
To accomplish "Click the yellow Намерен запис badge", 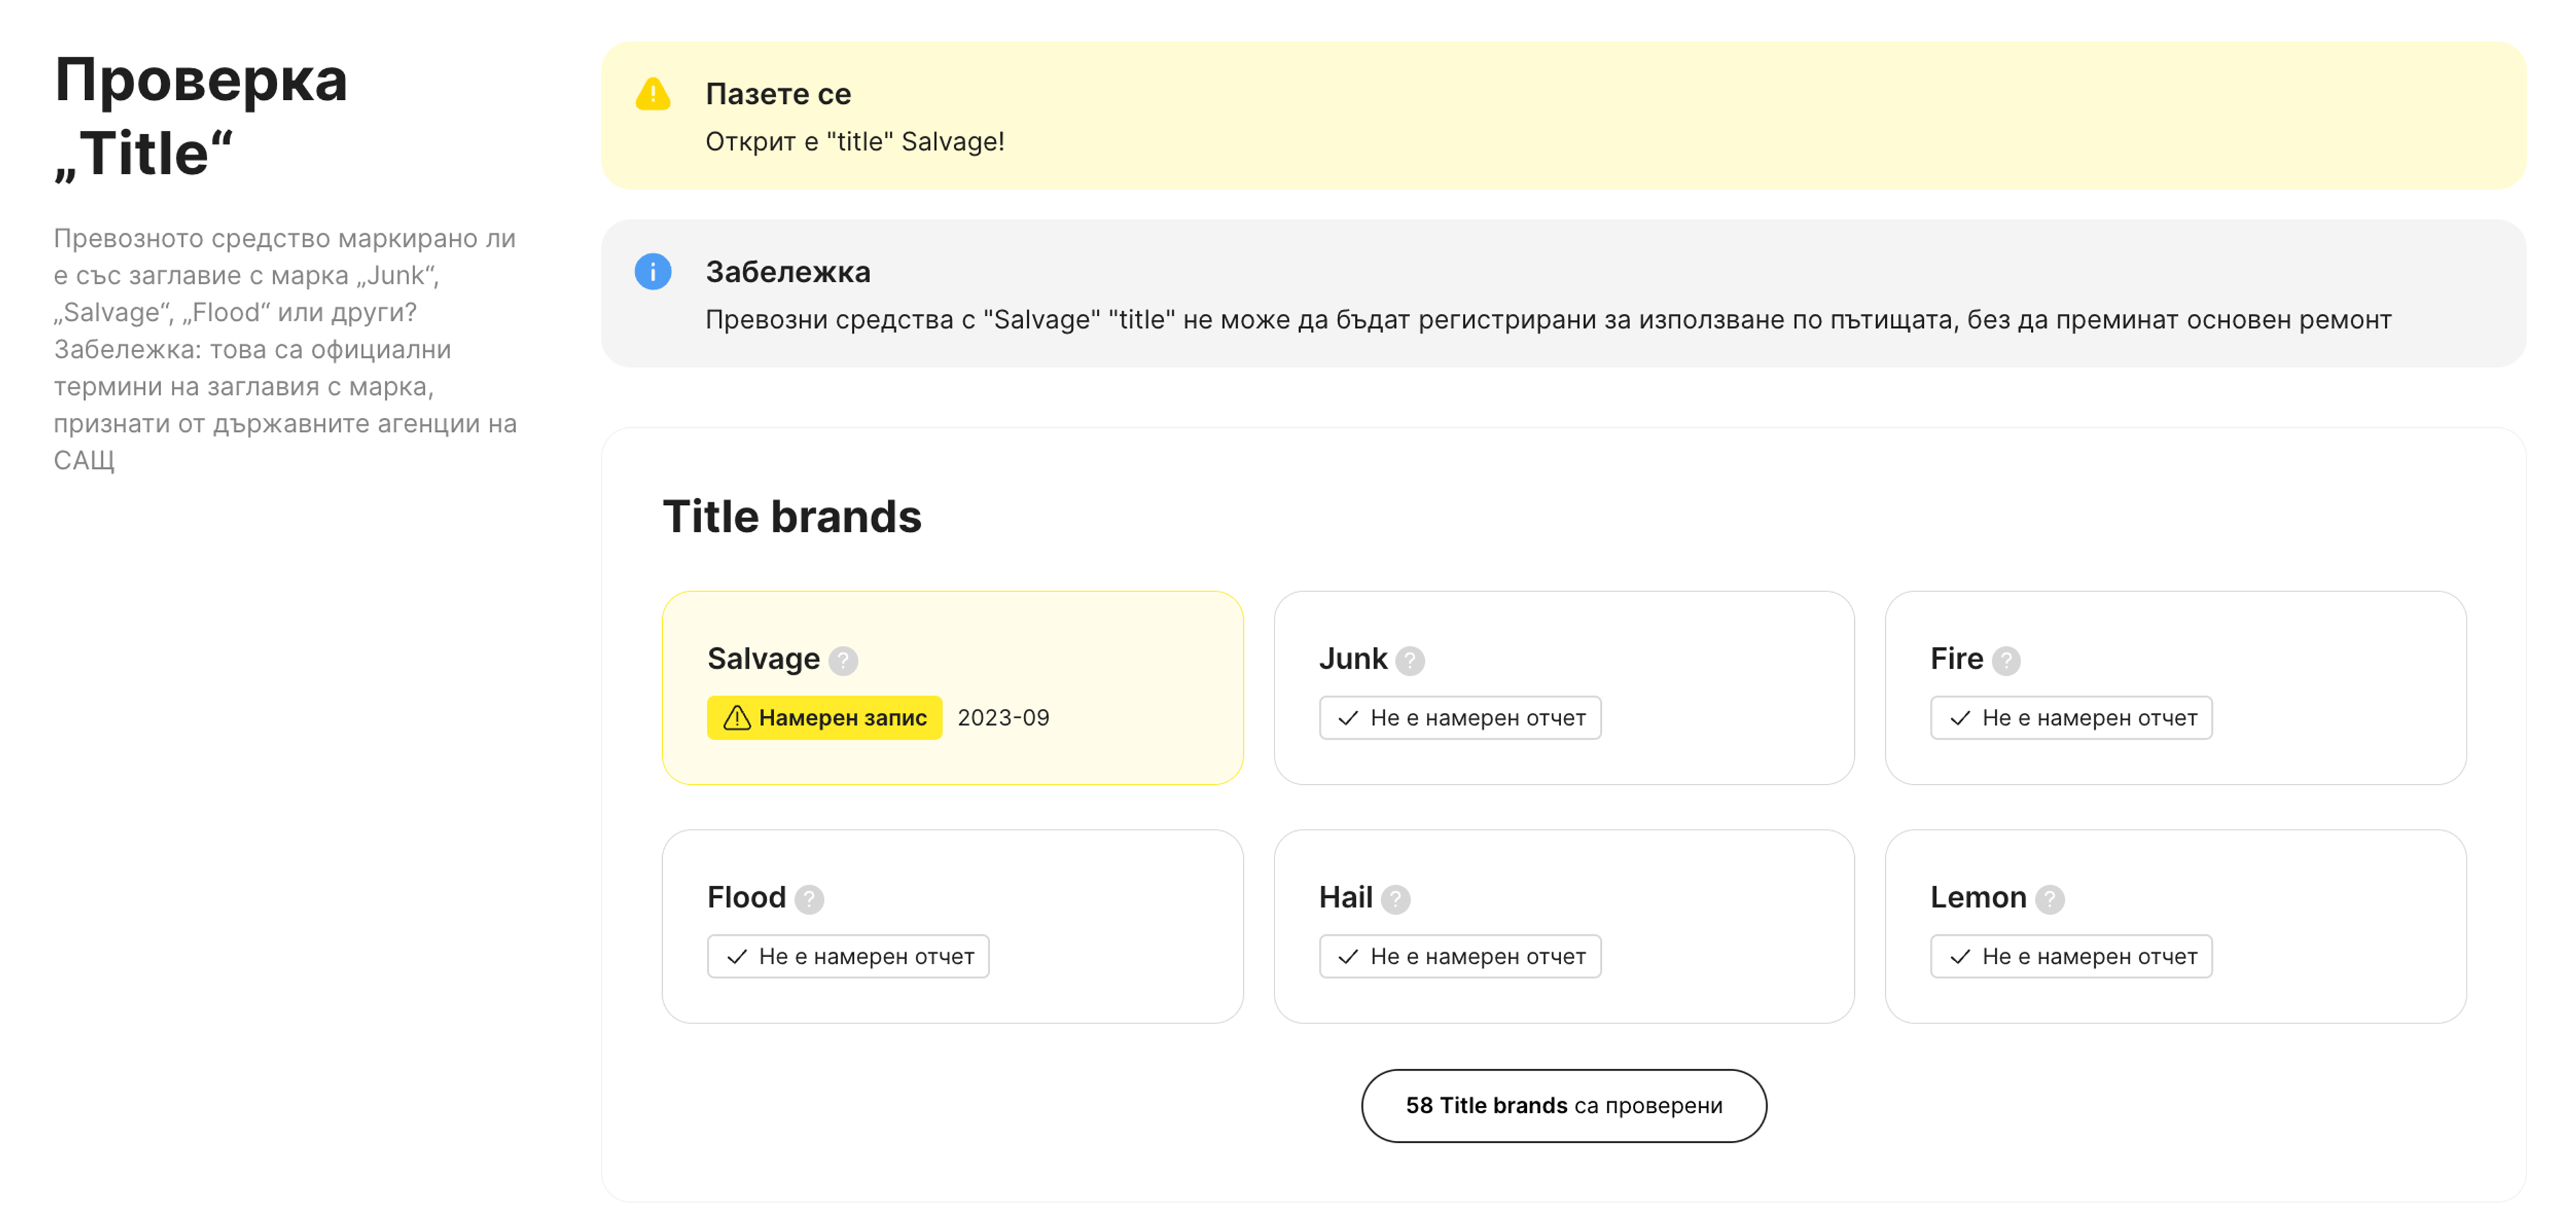I will coord(824,718).
